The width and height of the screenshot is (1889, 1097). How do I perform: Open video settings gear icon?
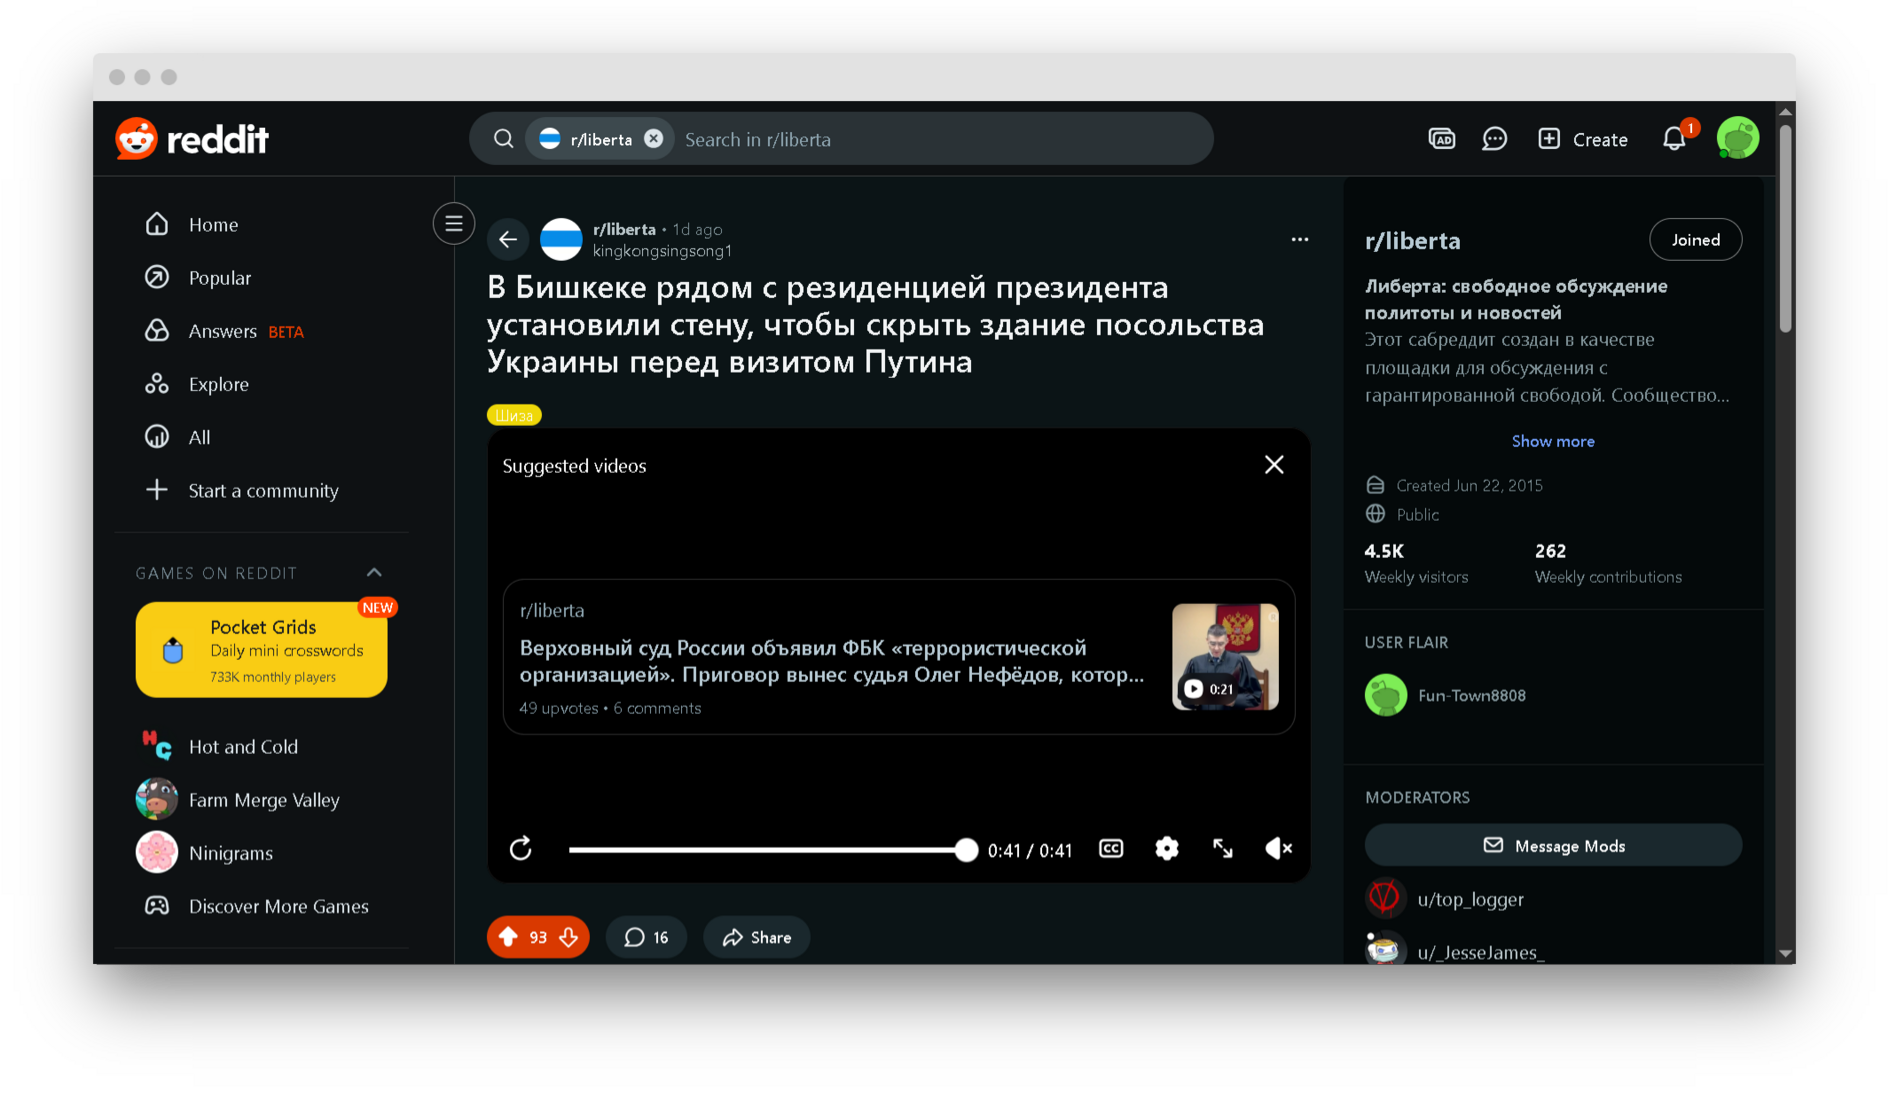tap(1166, 849)
